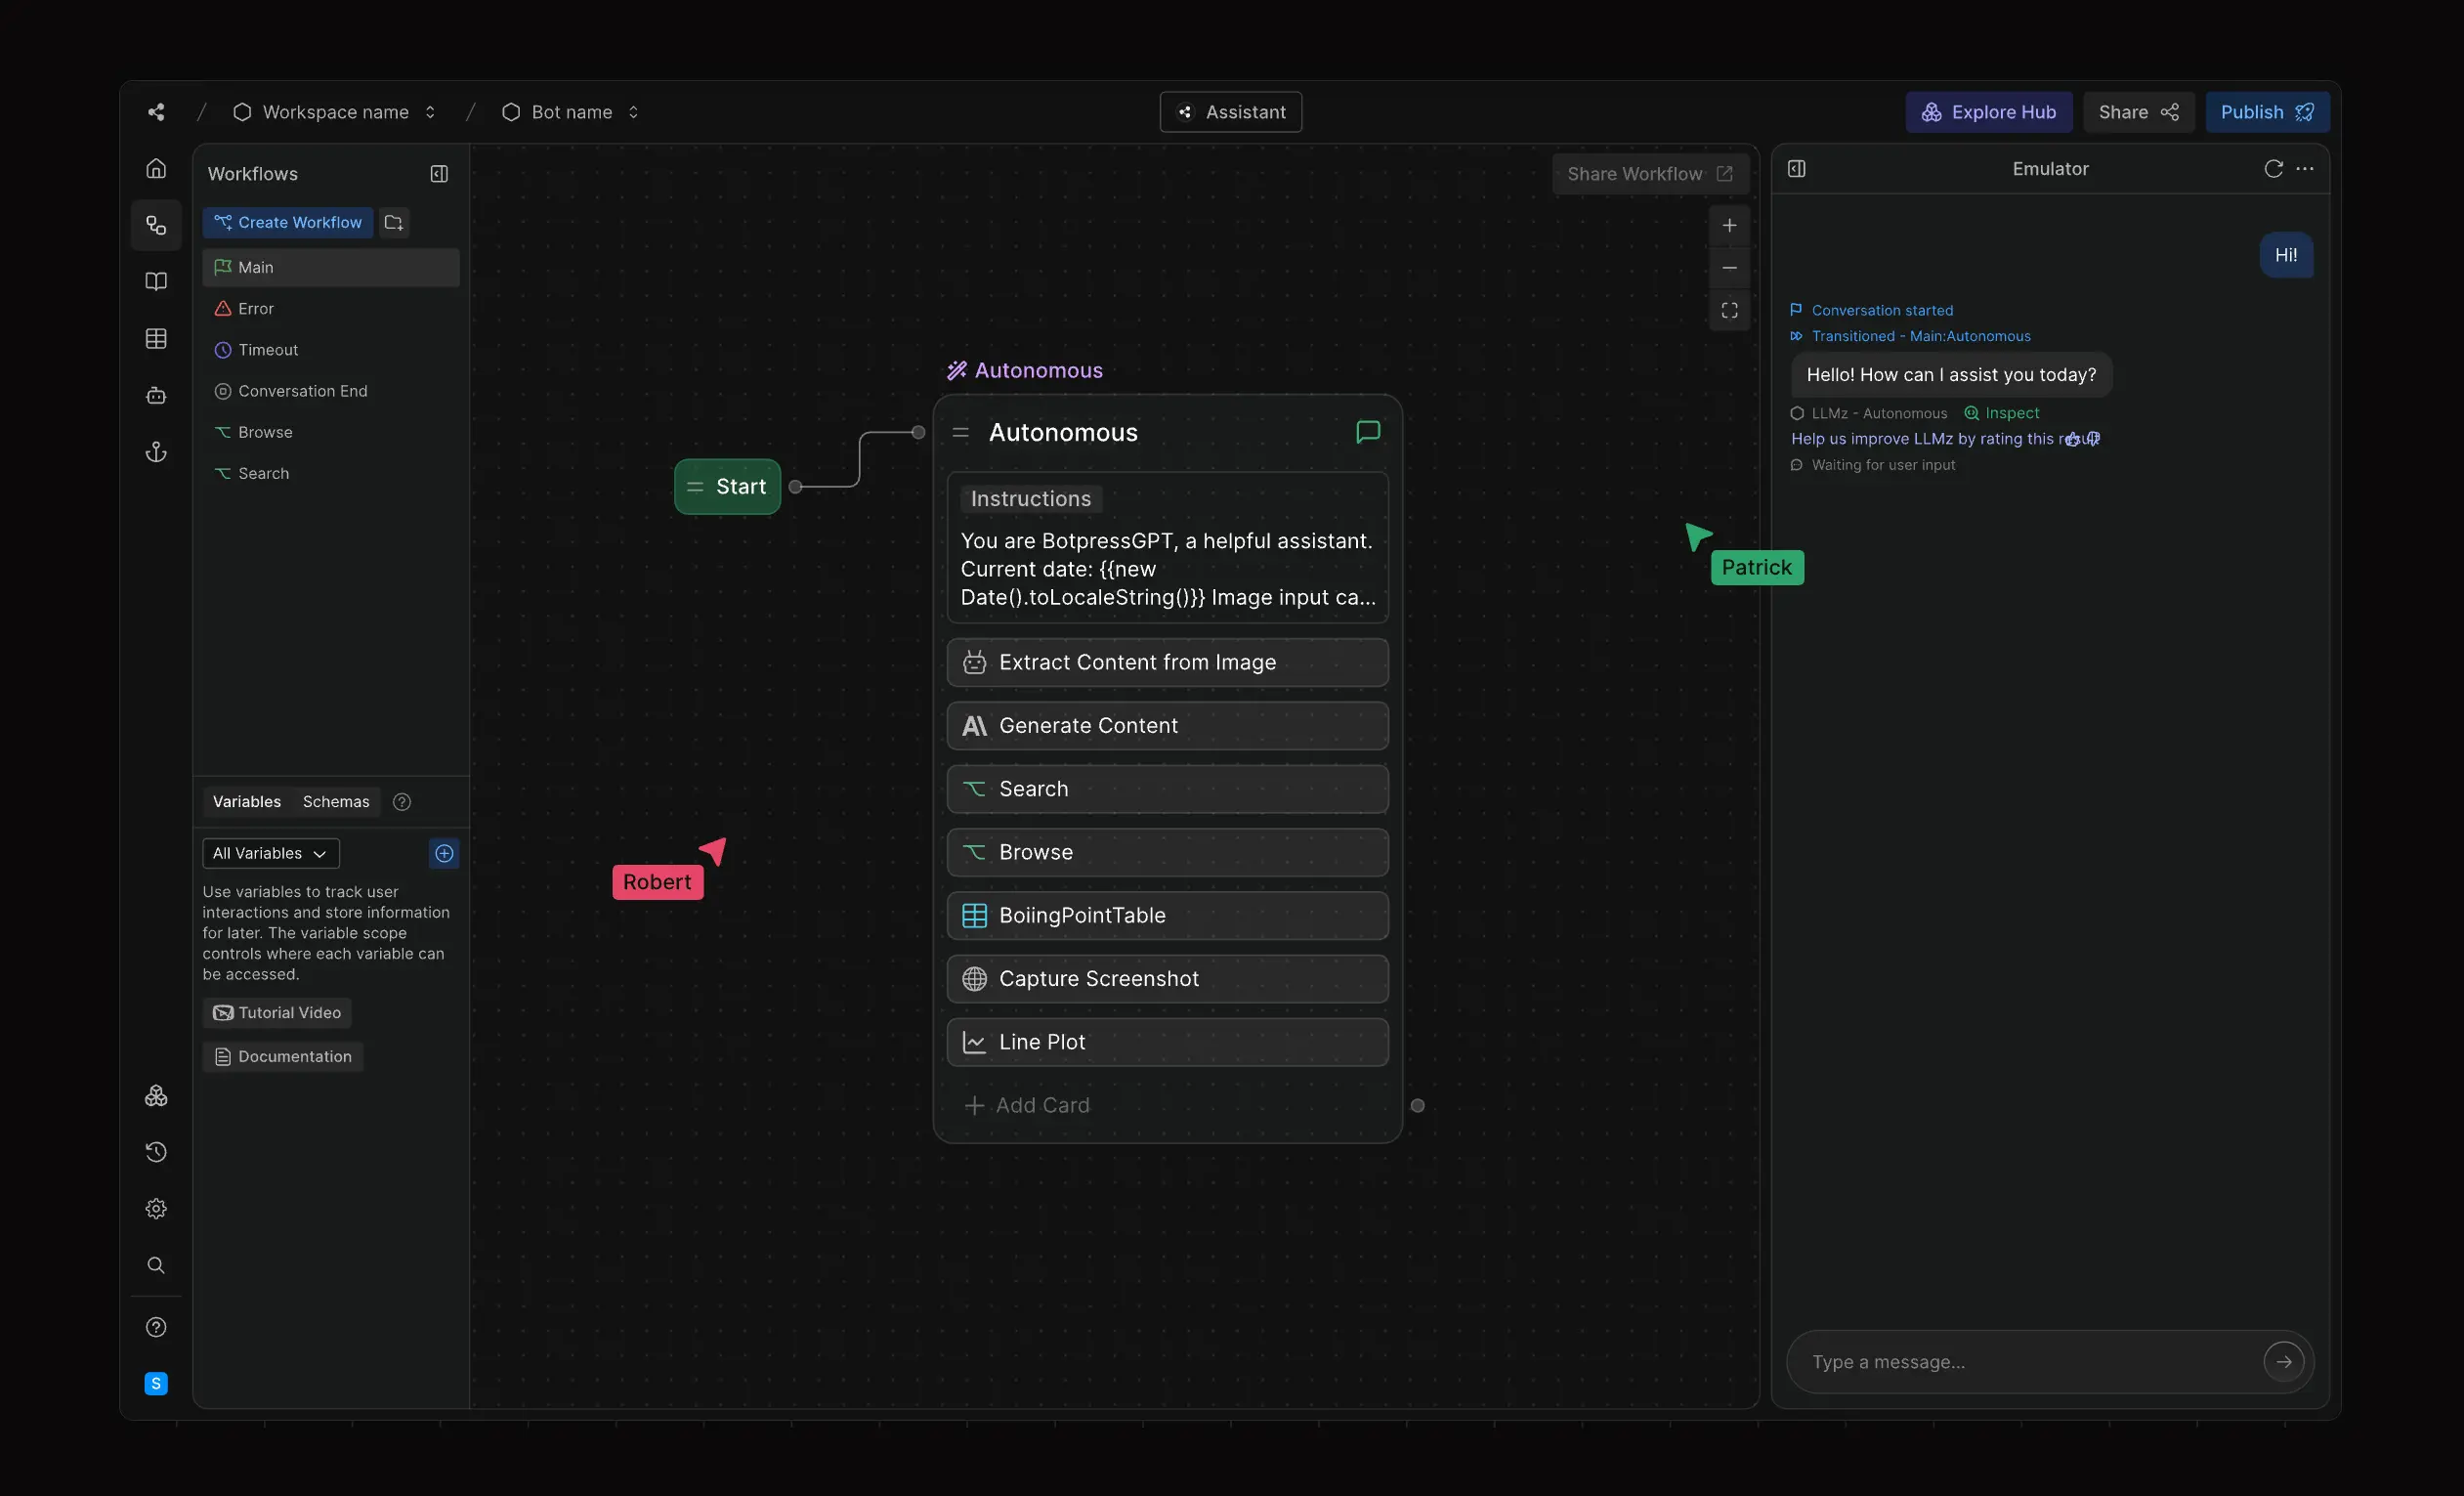Zoom out on the workflow canvas
The image size is (2464, 1496).
(1729, 268)
